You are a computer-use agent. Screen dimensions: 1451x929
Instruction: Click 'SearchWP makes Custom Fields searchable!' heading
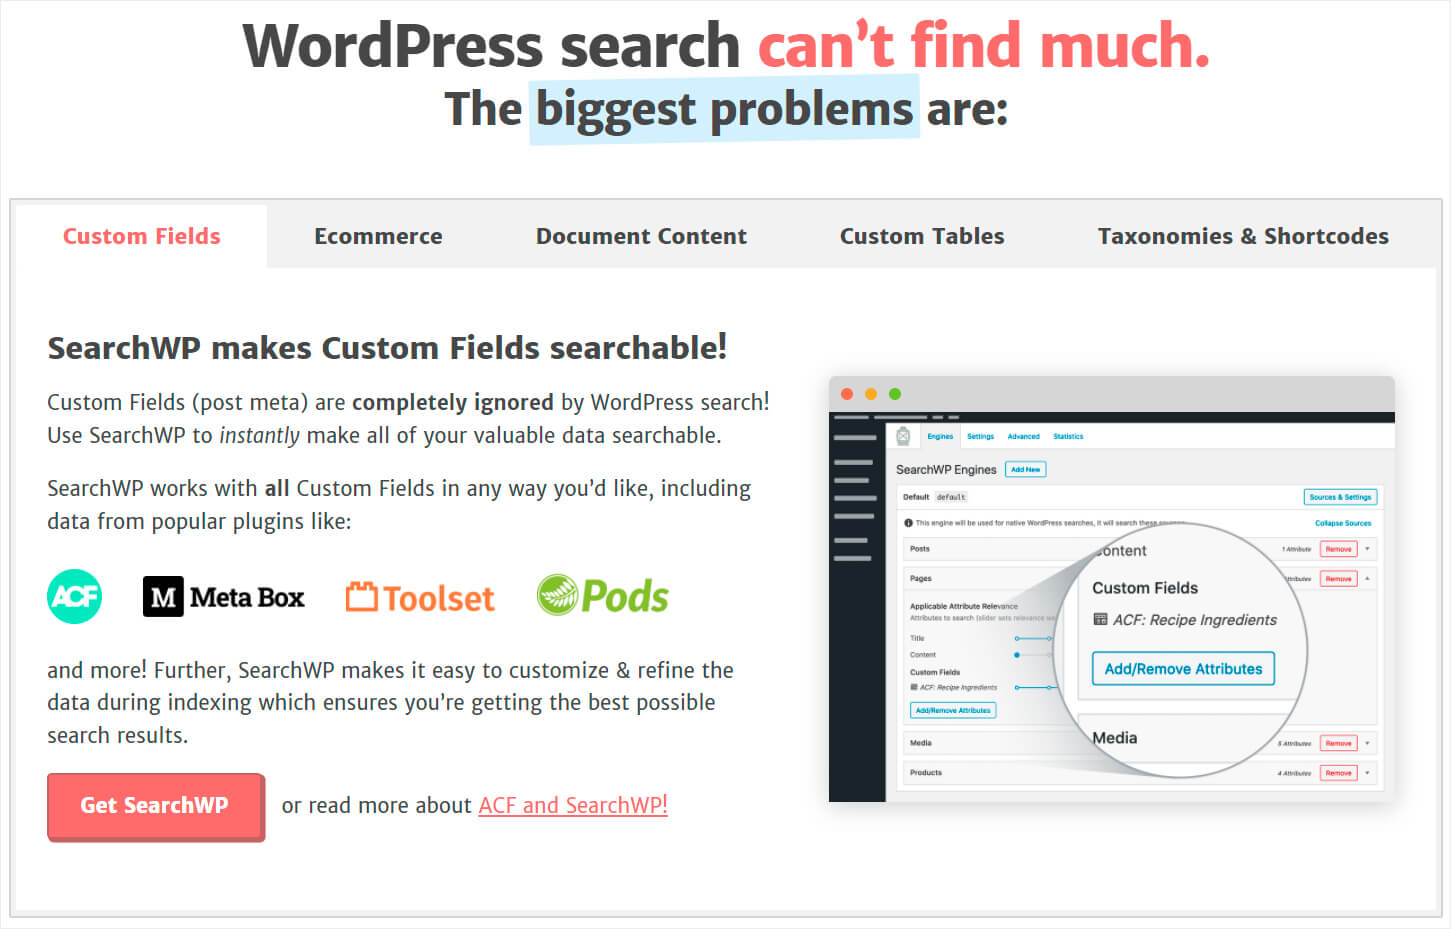(387, 348)
